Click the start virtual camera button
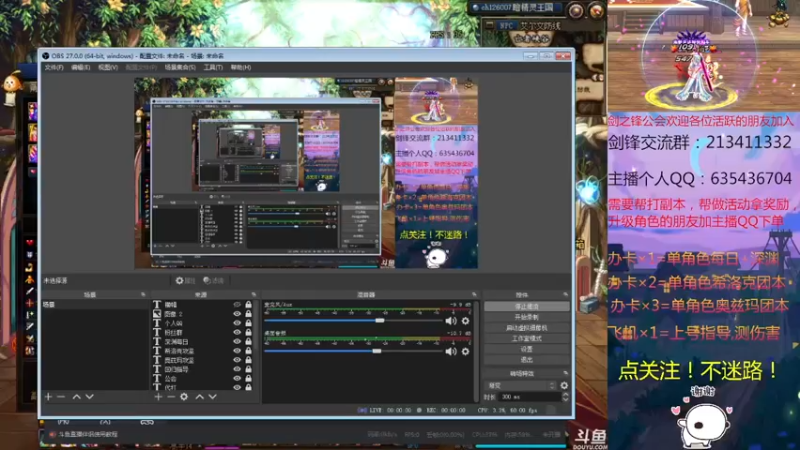Image resolution: width=800 pixels, height=450 pixels. [527, 328]
